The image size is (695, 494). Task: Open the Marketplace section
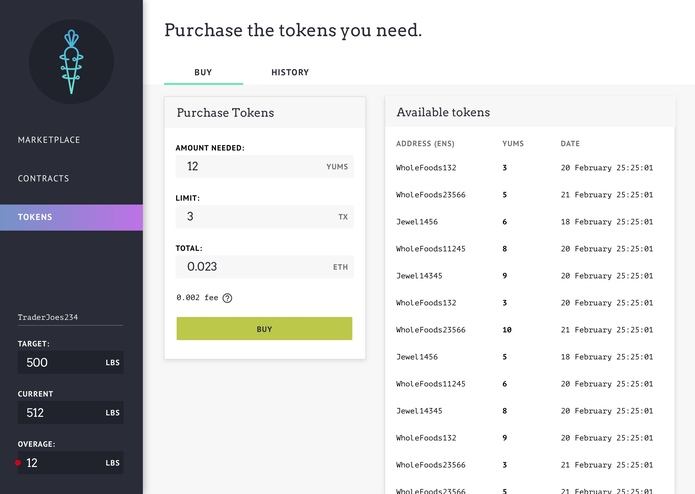point(49,140)
